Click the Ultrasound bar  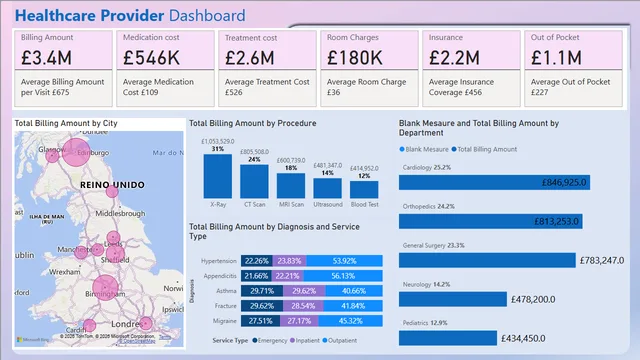click(327, 188)
